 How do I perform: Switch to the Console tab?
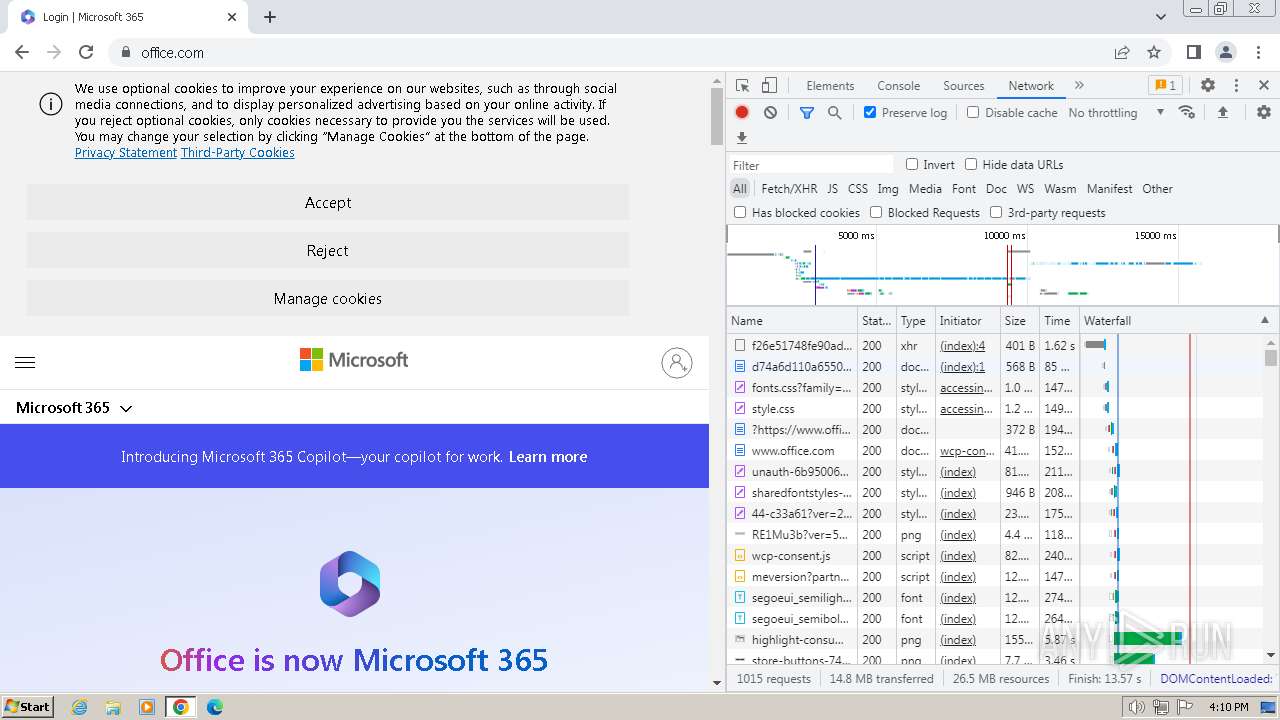[x=898, y=86]
